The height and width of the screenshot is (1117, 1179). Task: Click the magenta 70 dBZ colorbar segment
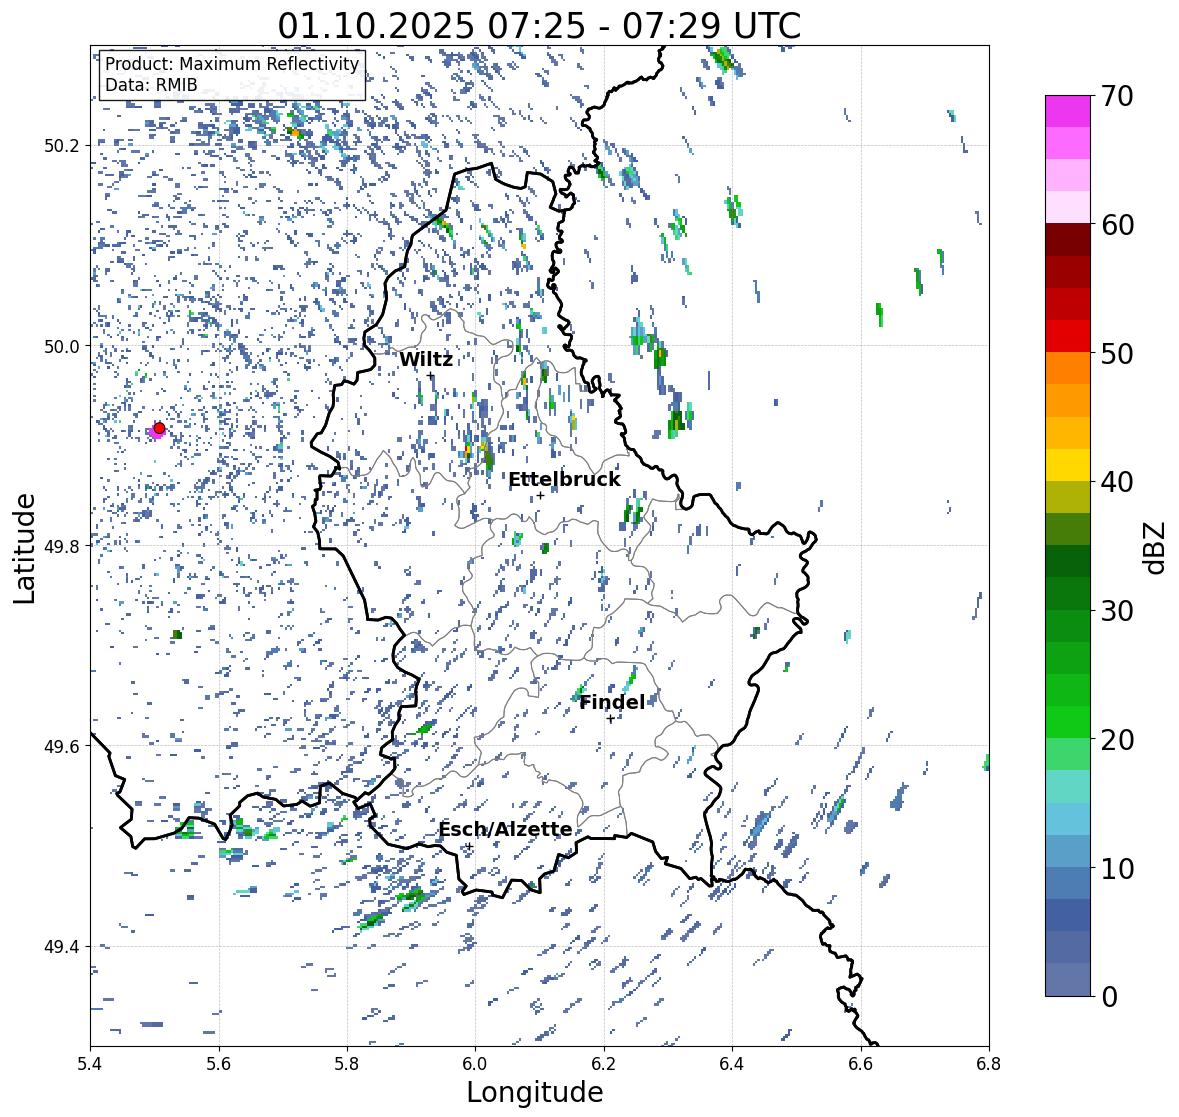(x=1068, y=110)
